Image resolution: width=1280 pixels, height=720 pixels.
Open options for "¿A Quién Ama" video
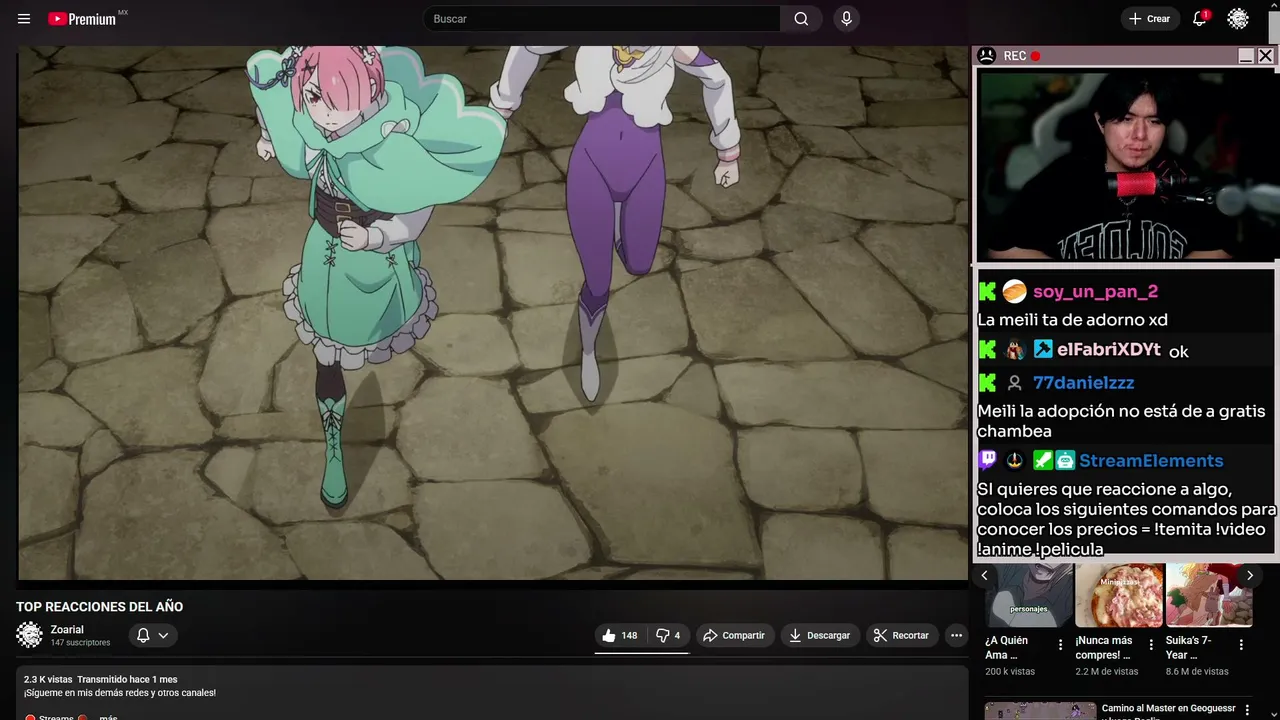pyautogui.click(x=1061, y=645)
